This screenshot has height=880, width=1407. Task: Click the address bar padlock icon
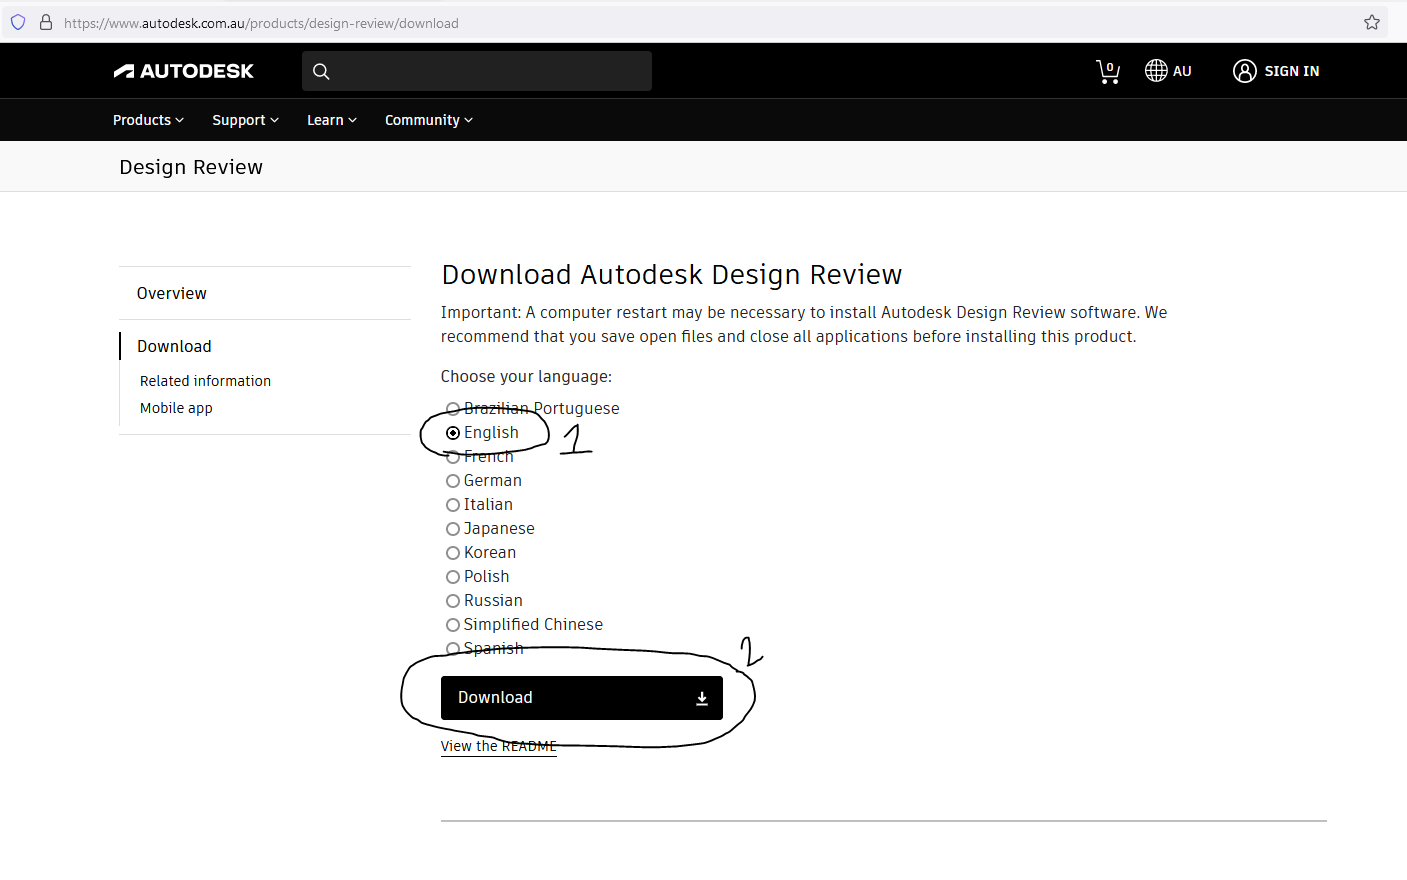(x=46, y=22)
